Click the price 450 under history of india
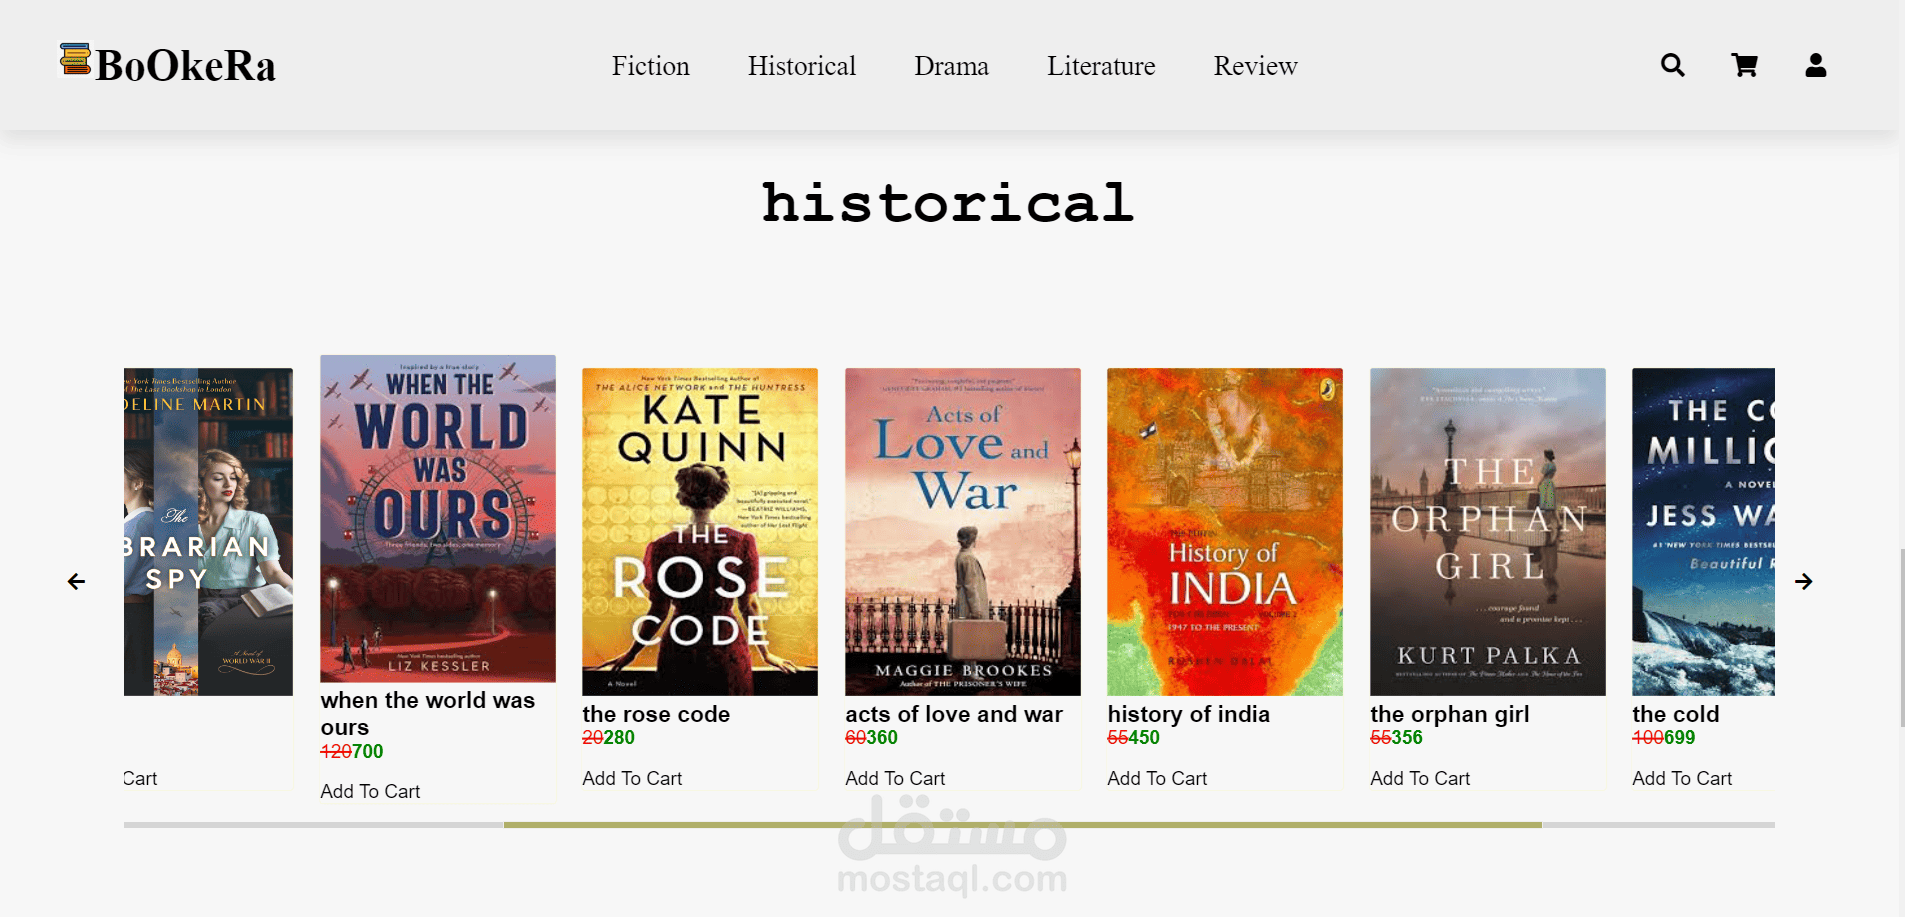This screenshot has height=917, width=1905. [x=1144, y=737]
